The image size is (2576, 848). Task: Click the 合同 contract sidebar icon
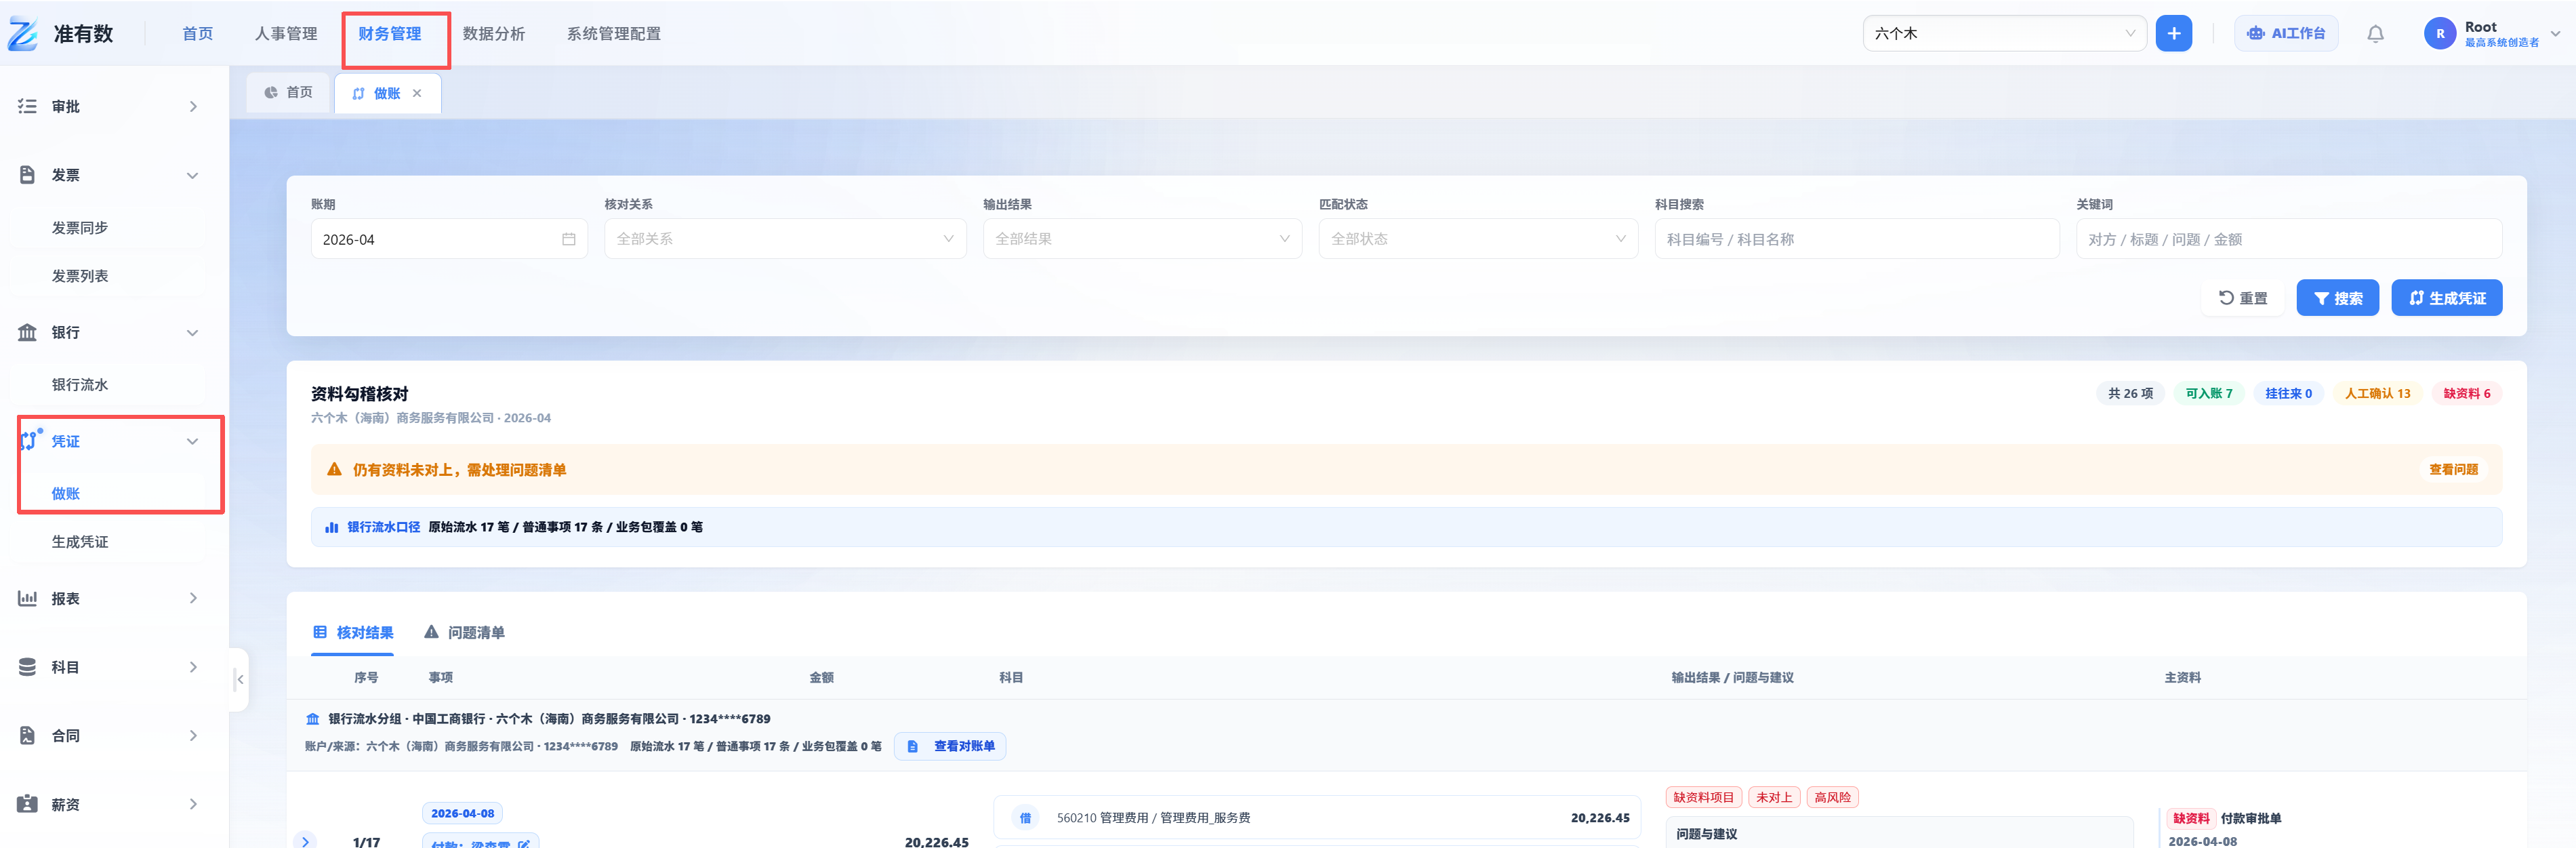click(x=27, y=735)
